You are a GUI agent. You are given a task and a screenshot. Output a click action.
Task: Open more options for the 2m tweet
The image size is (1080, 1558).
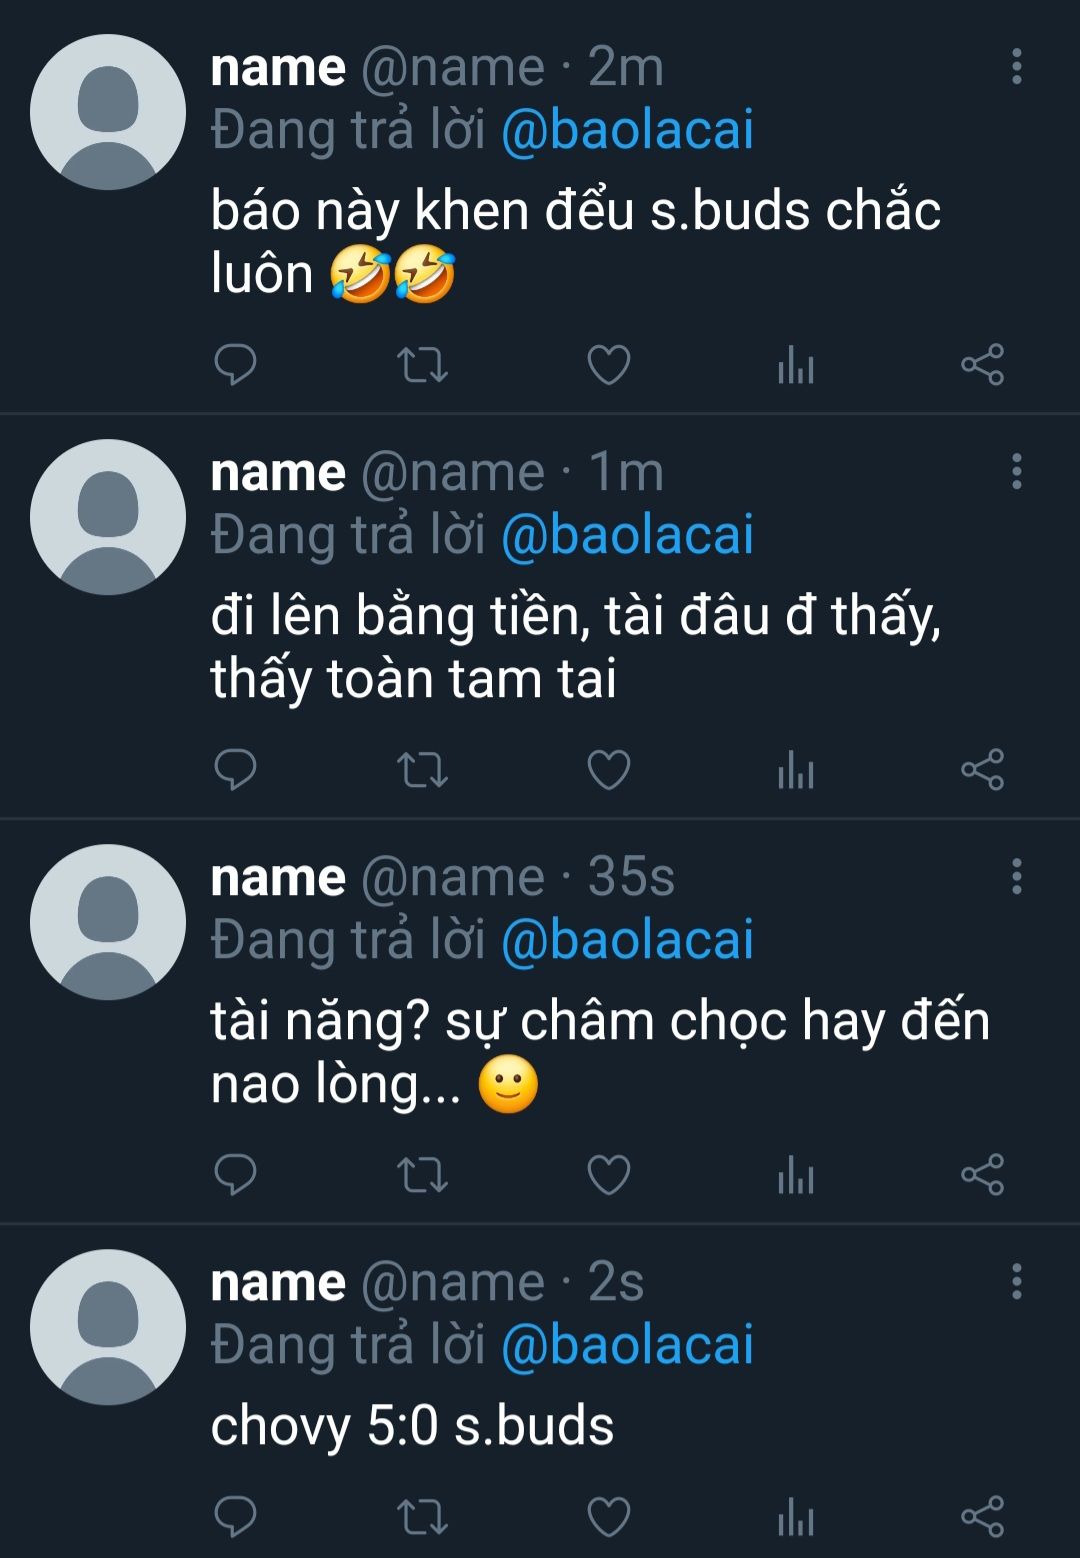click(x=1016, y=66)
